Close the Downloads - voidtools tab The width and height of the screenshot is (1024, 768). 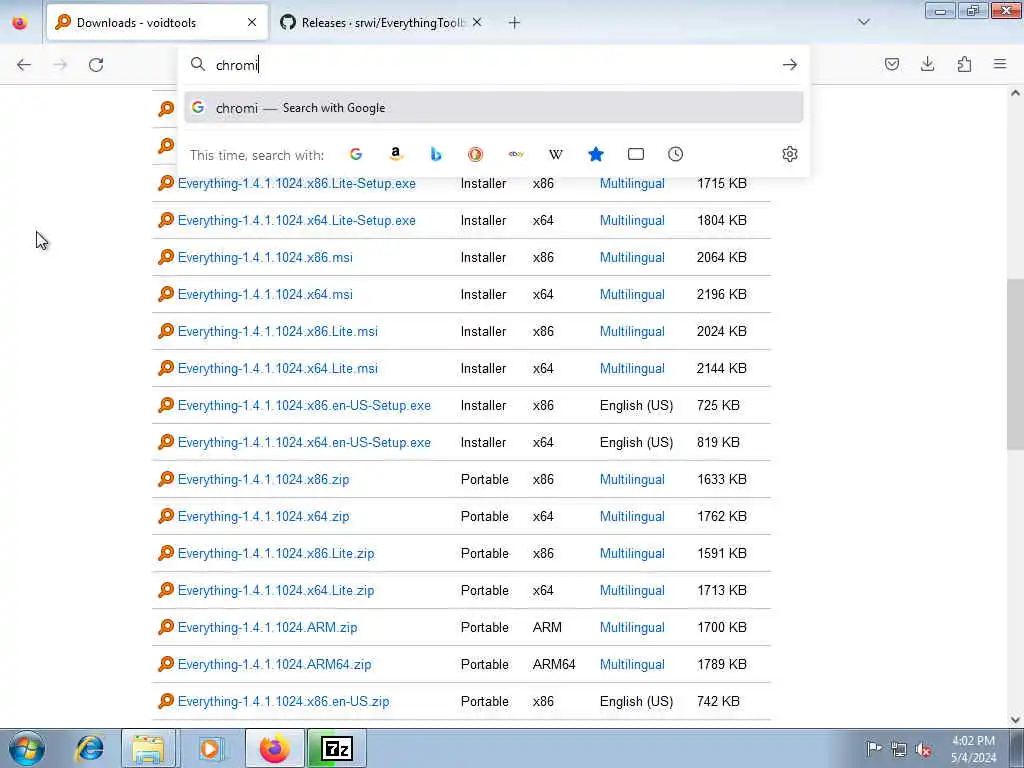click(252, 22)
